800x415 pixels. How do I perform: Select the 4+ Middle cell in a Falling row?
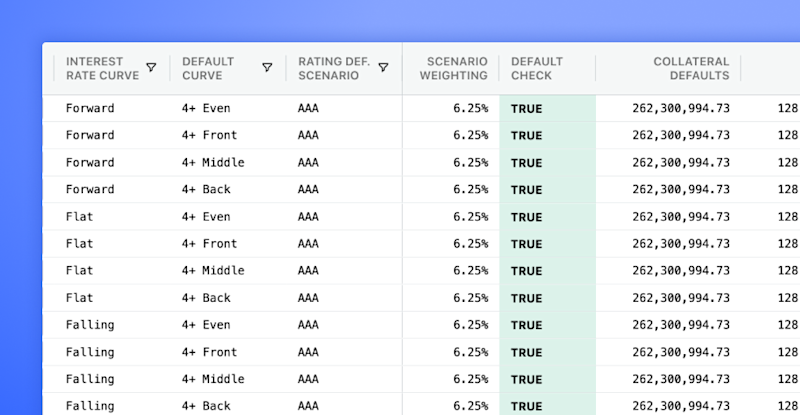click(213, 379)
